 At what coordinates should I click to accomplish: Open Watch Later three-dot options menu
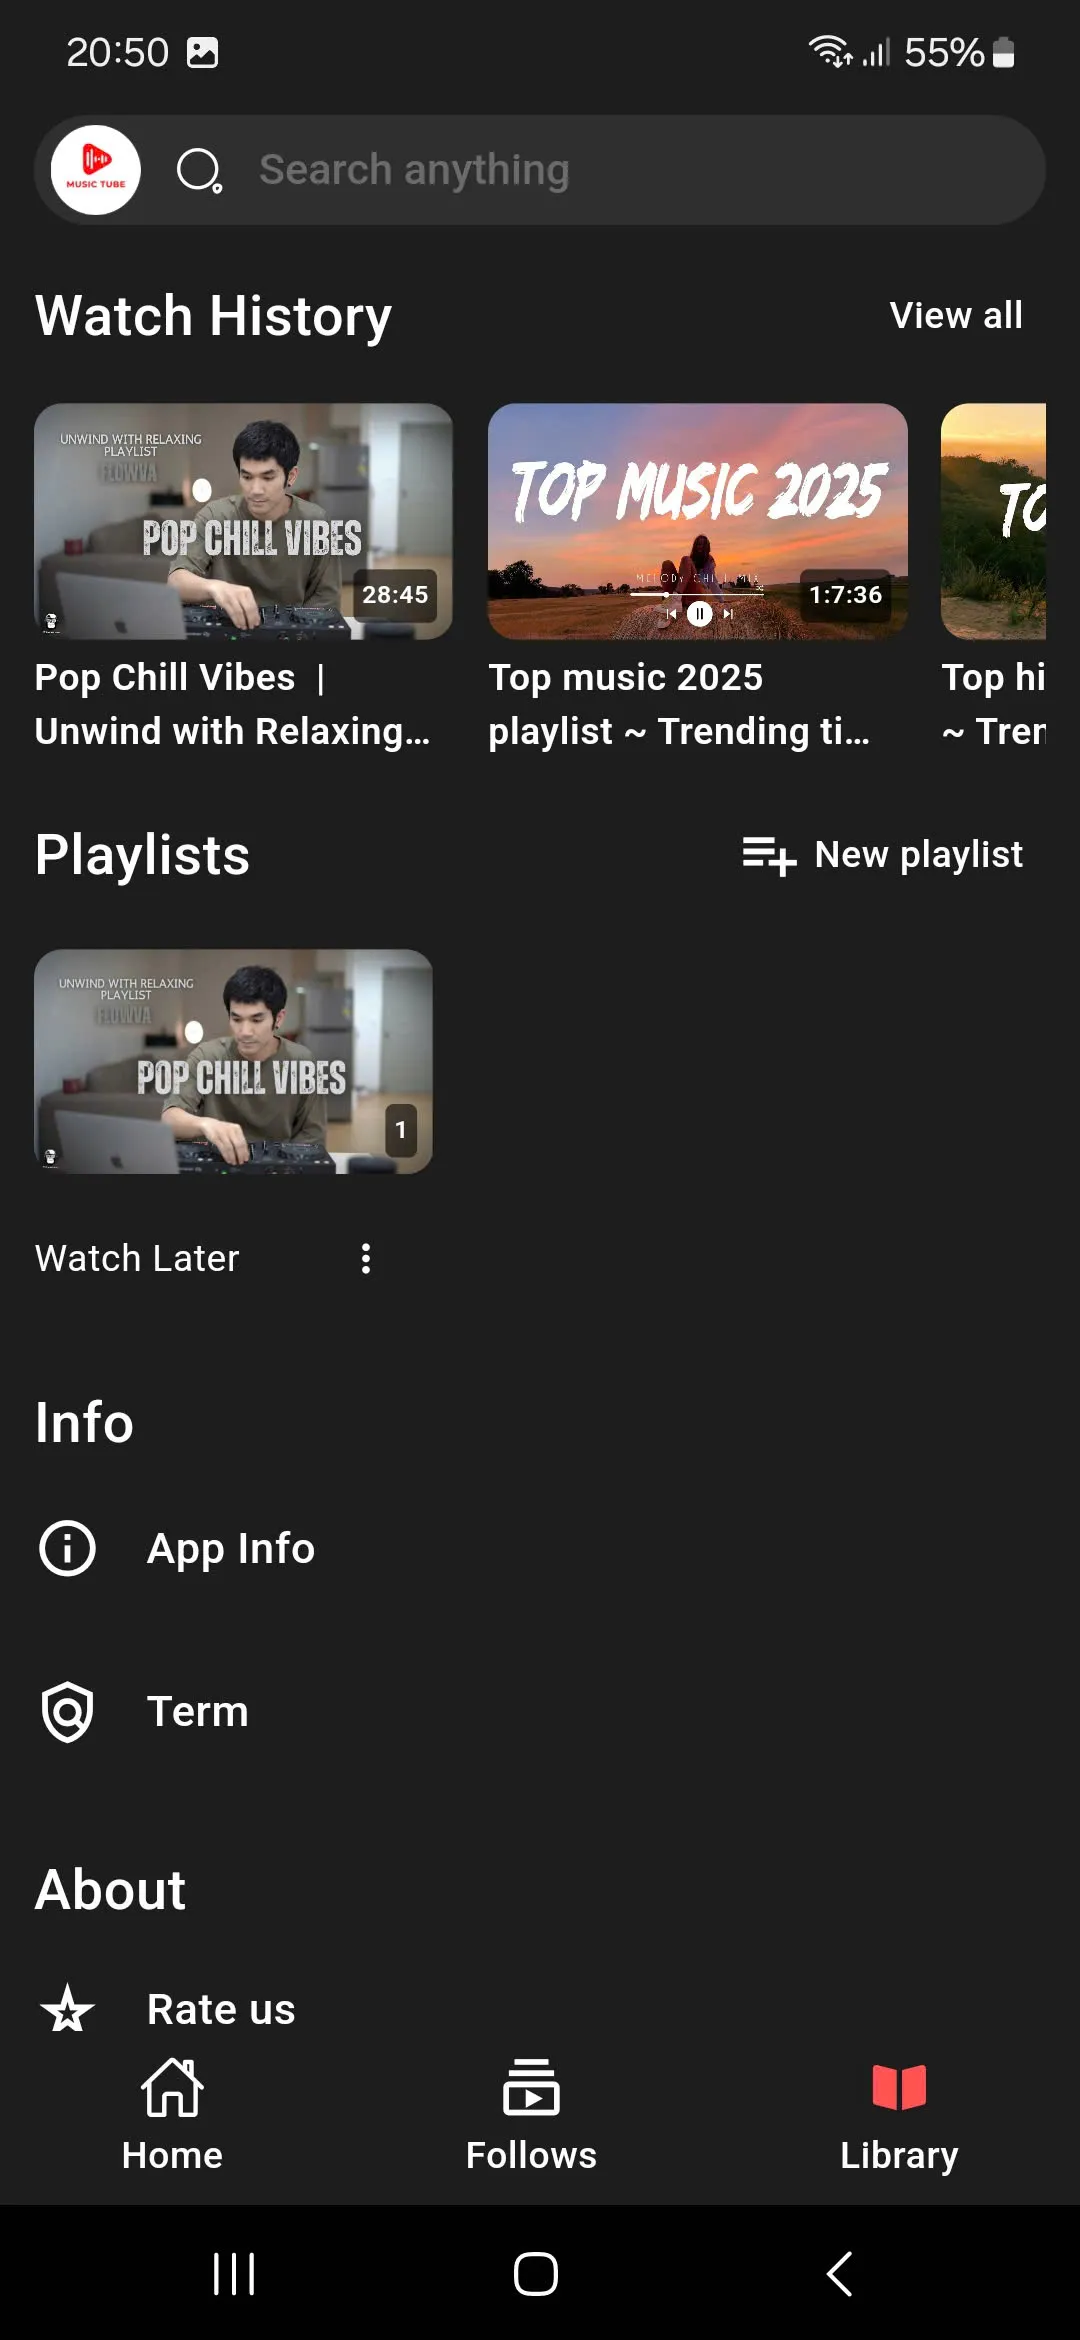(x=366, y=1258)
